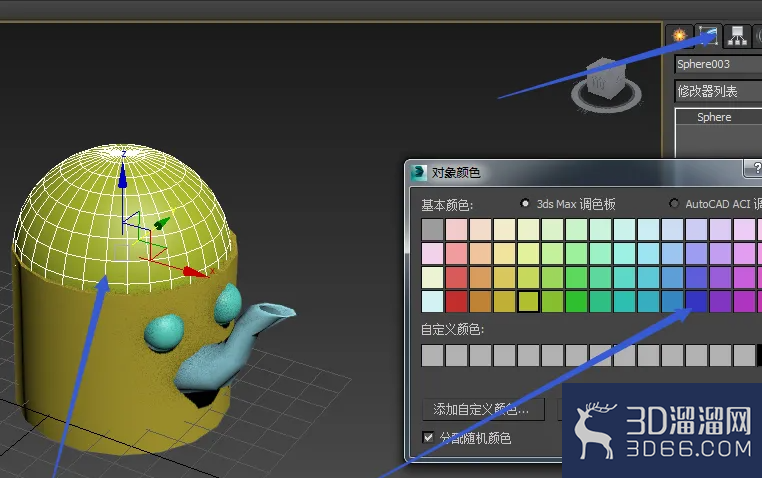
Task: Select the smaller teal eye sphere near the spout
Action: 227,304
